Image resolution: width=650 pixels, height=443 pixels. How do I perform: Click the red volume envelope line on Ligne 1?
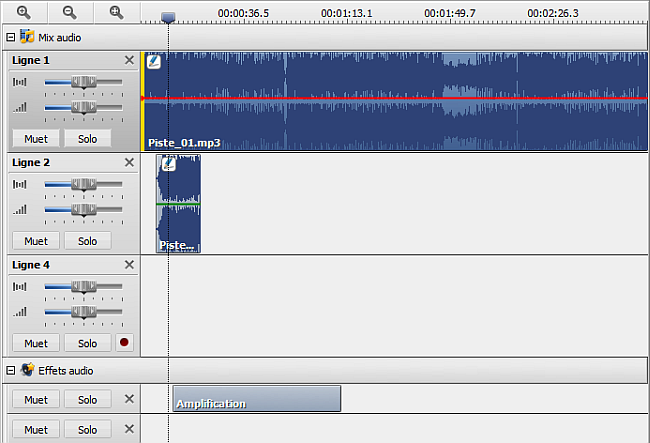394,98
